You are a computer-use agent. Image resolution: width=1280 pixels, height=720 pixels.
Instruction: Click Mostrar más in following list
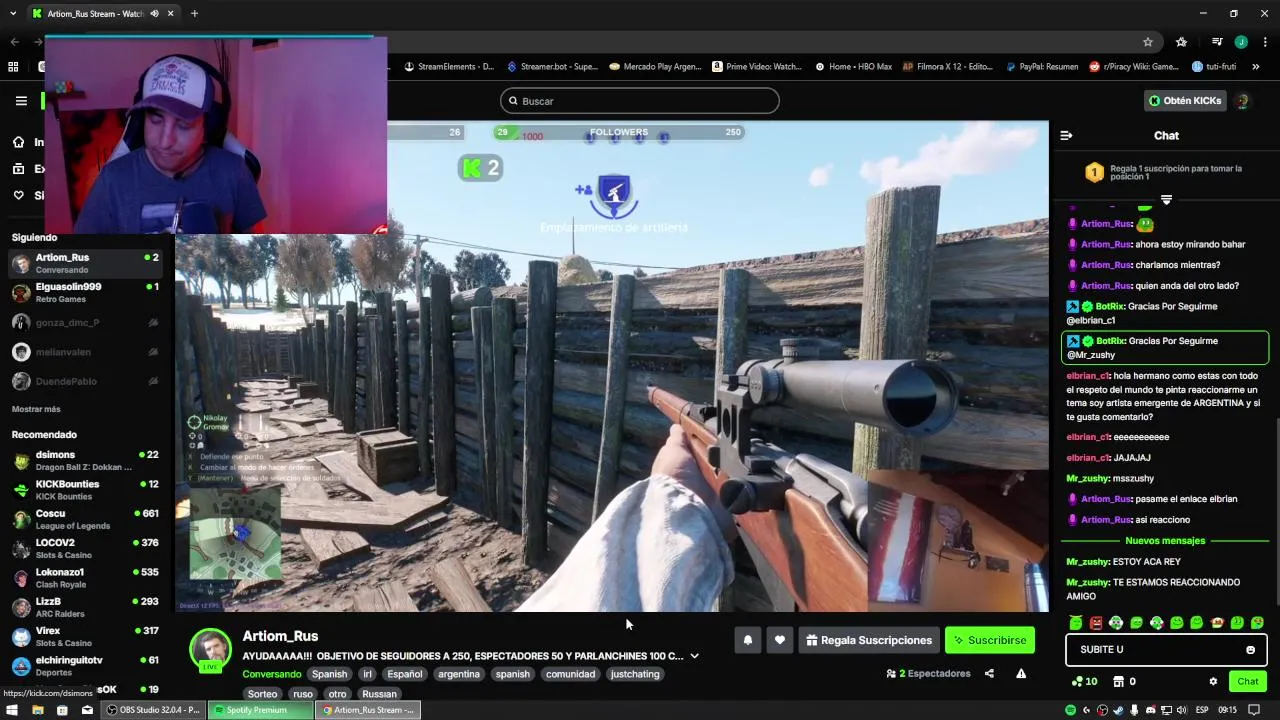tap(36, 409)
